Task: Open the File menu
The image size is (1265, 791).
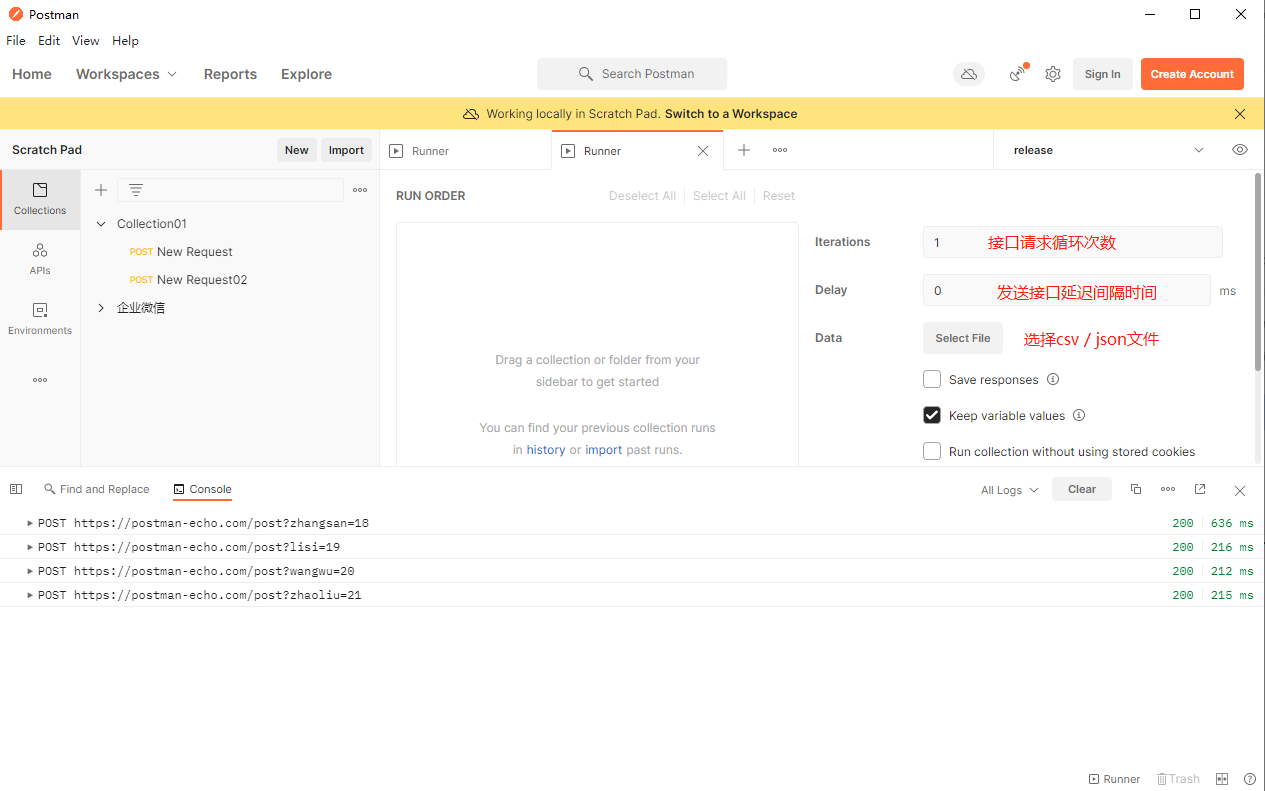Action: tap(16, 41)
